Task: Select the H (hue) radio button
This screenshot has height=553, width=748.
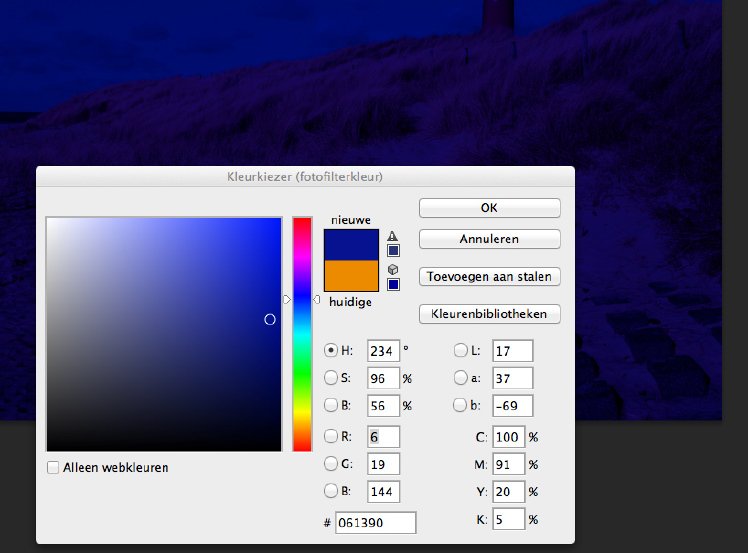Action: 331,350
